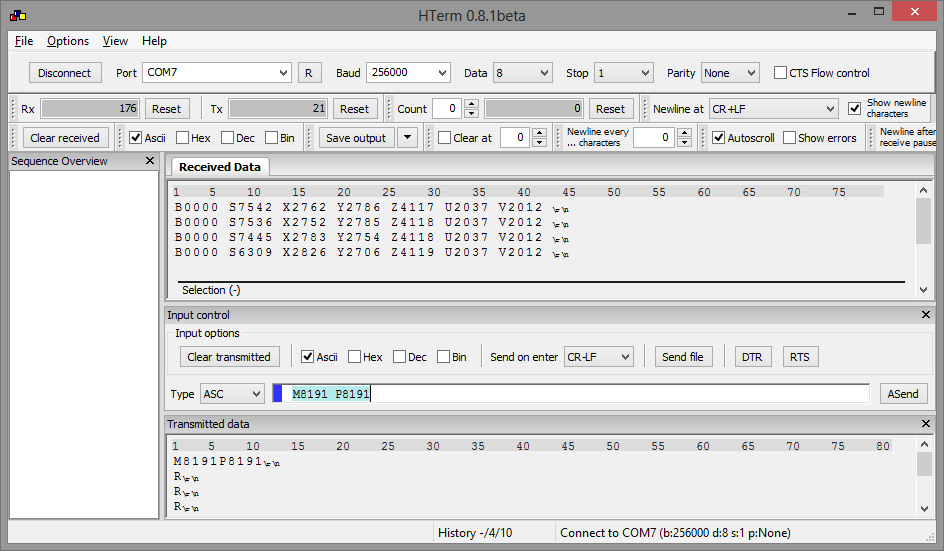This screenshot has width=944, height=551.
Task: Open the Options menu
Action: pos(68,41)
